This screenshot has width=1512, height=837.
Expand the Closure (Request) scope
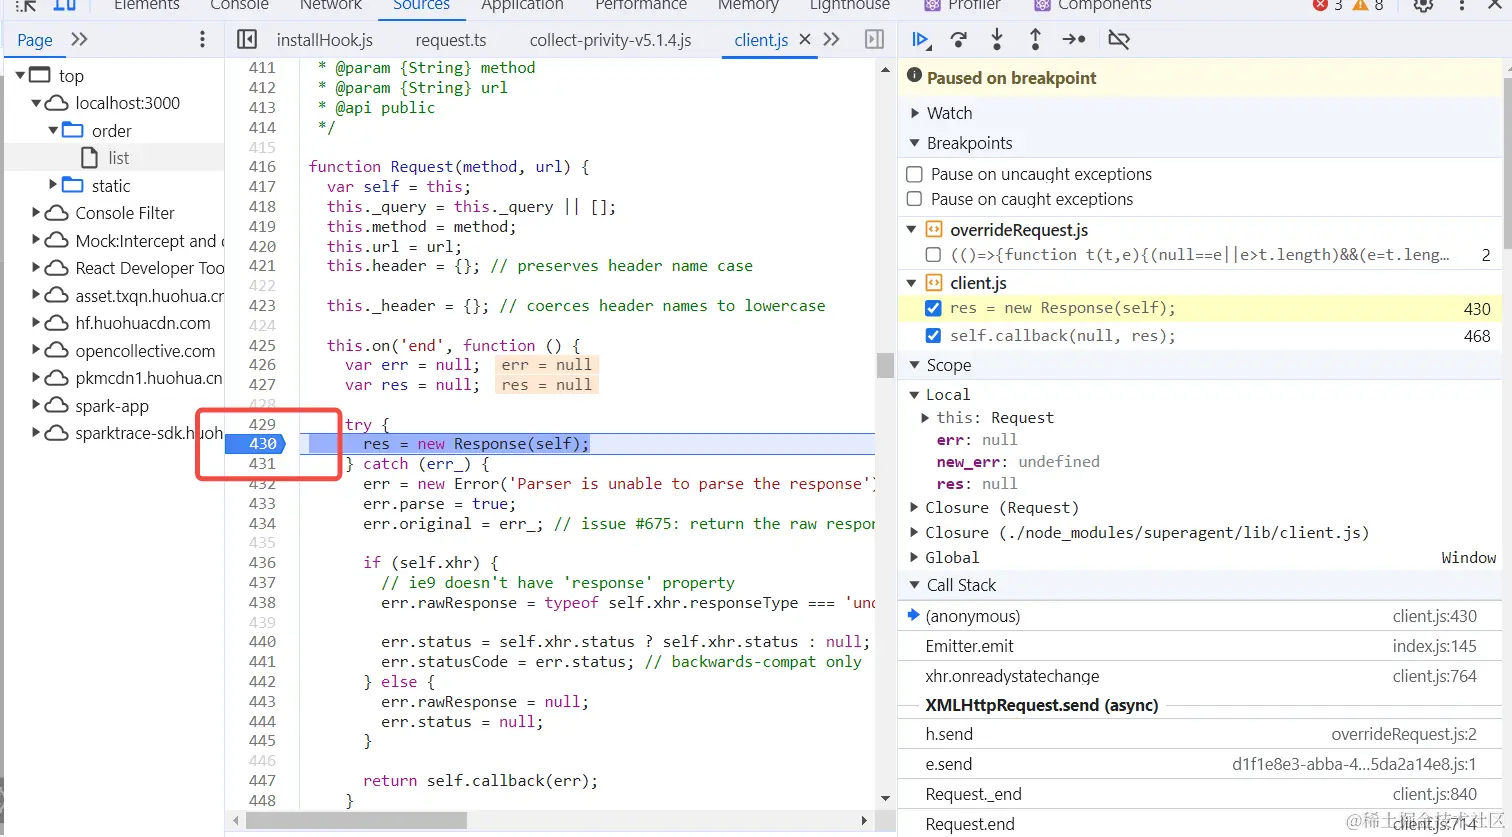coord(914,508)
